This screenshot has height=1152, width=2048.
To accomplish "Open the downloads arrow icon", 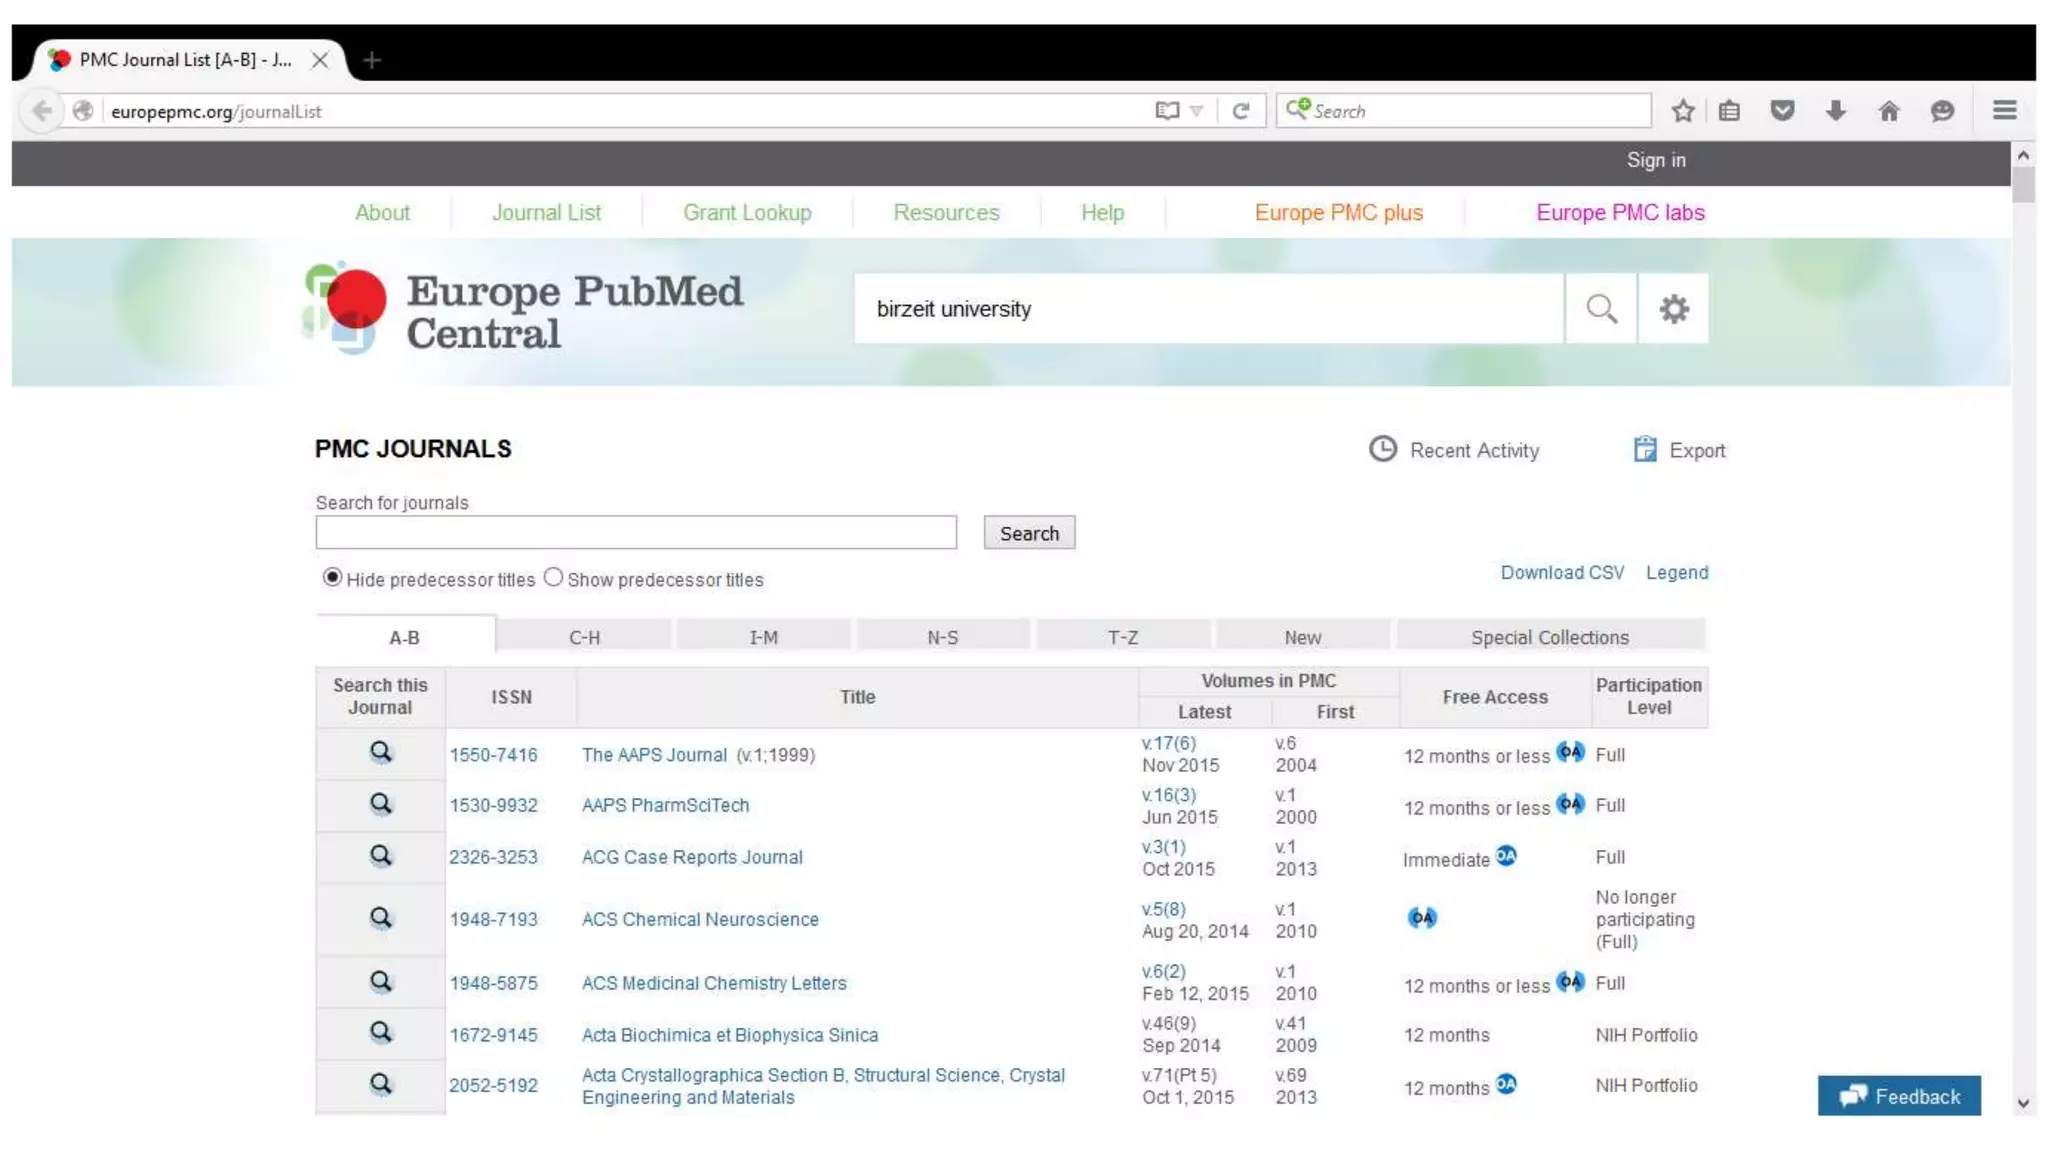I will click(1835, 111).
